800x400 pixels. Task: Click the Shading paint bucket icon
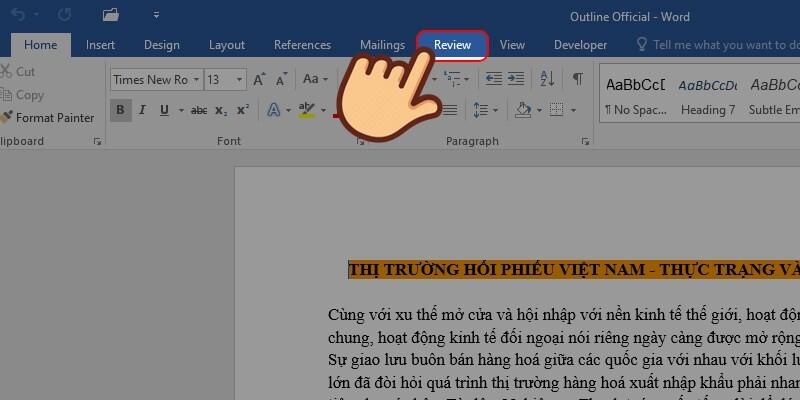pos(523,110)
